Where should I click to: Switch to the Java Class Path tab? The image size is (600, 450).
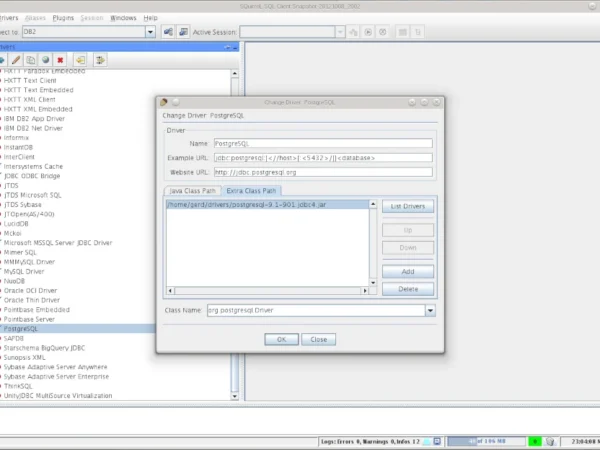point(193,190)
